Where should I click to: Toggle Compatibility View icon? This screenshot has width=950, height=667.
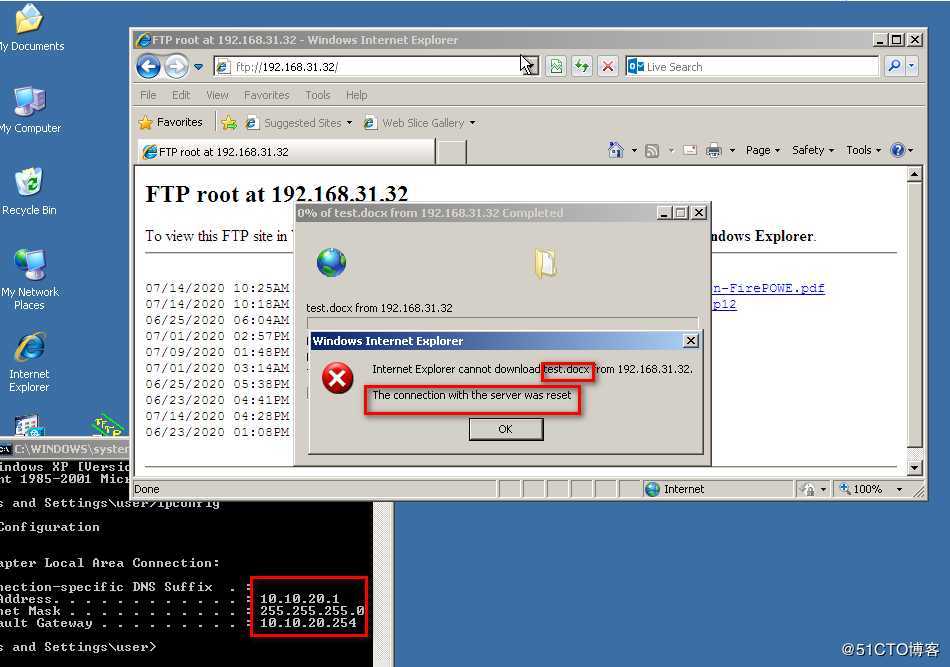pos(556,66)
